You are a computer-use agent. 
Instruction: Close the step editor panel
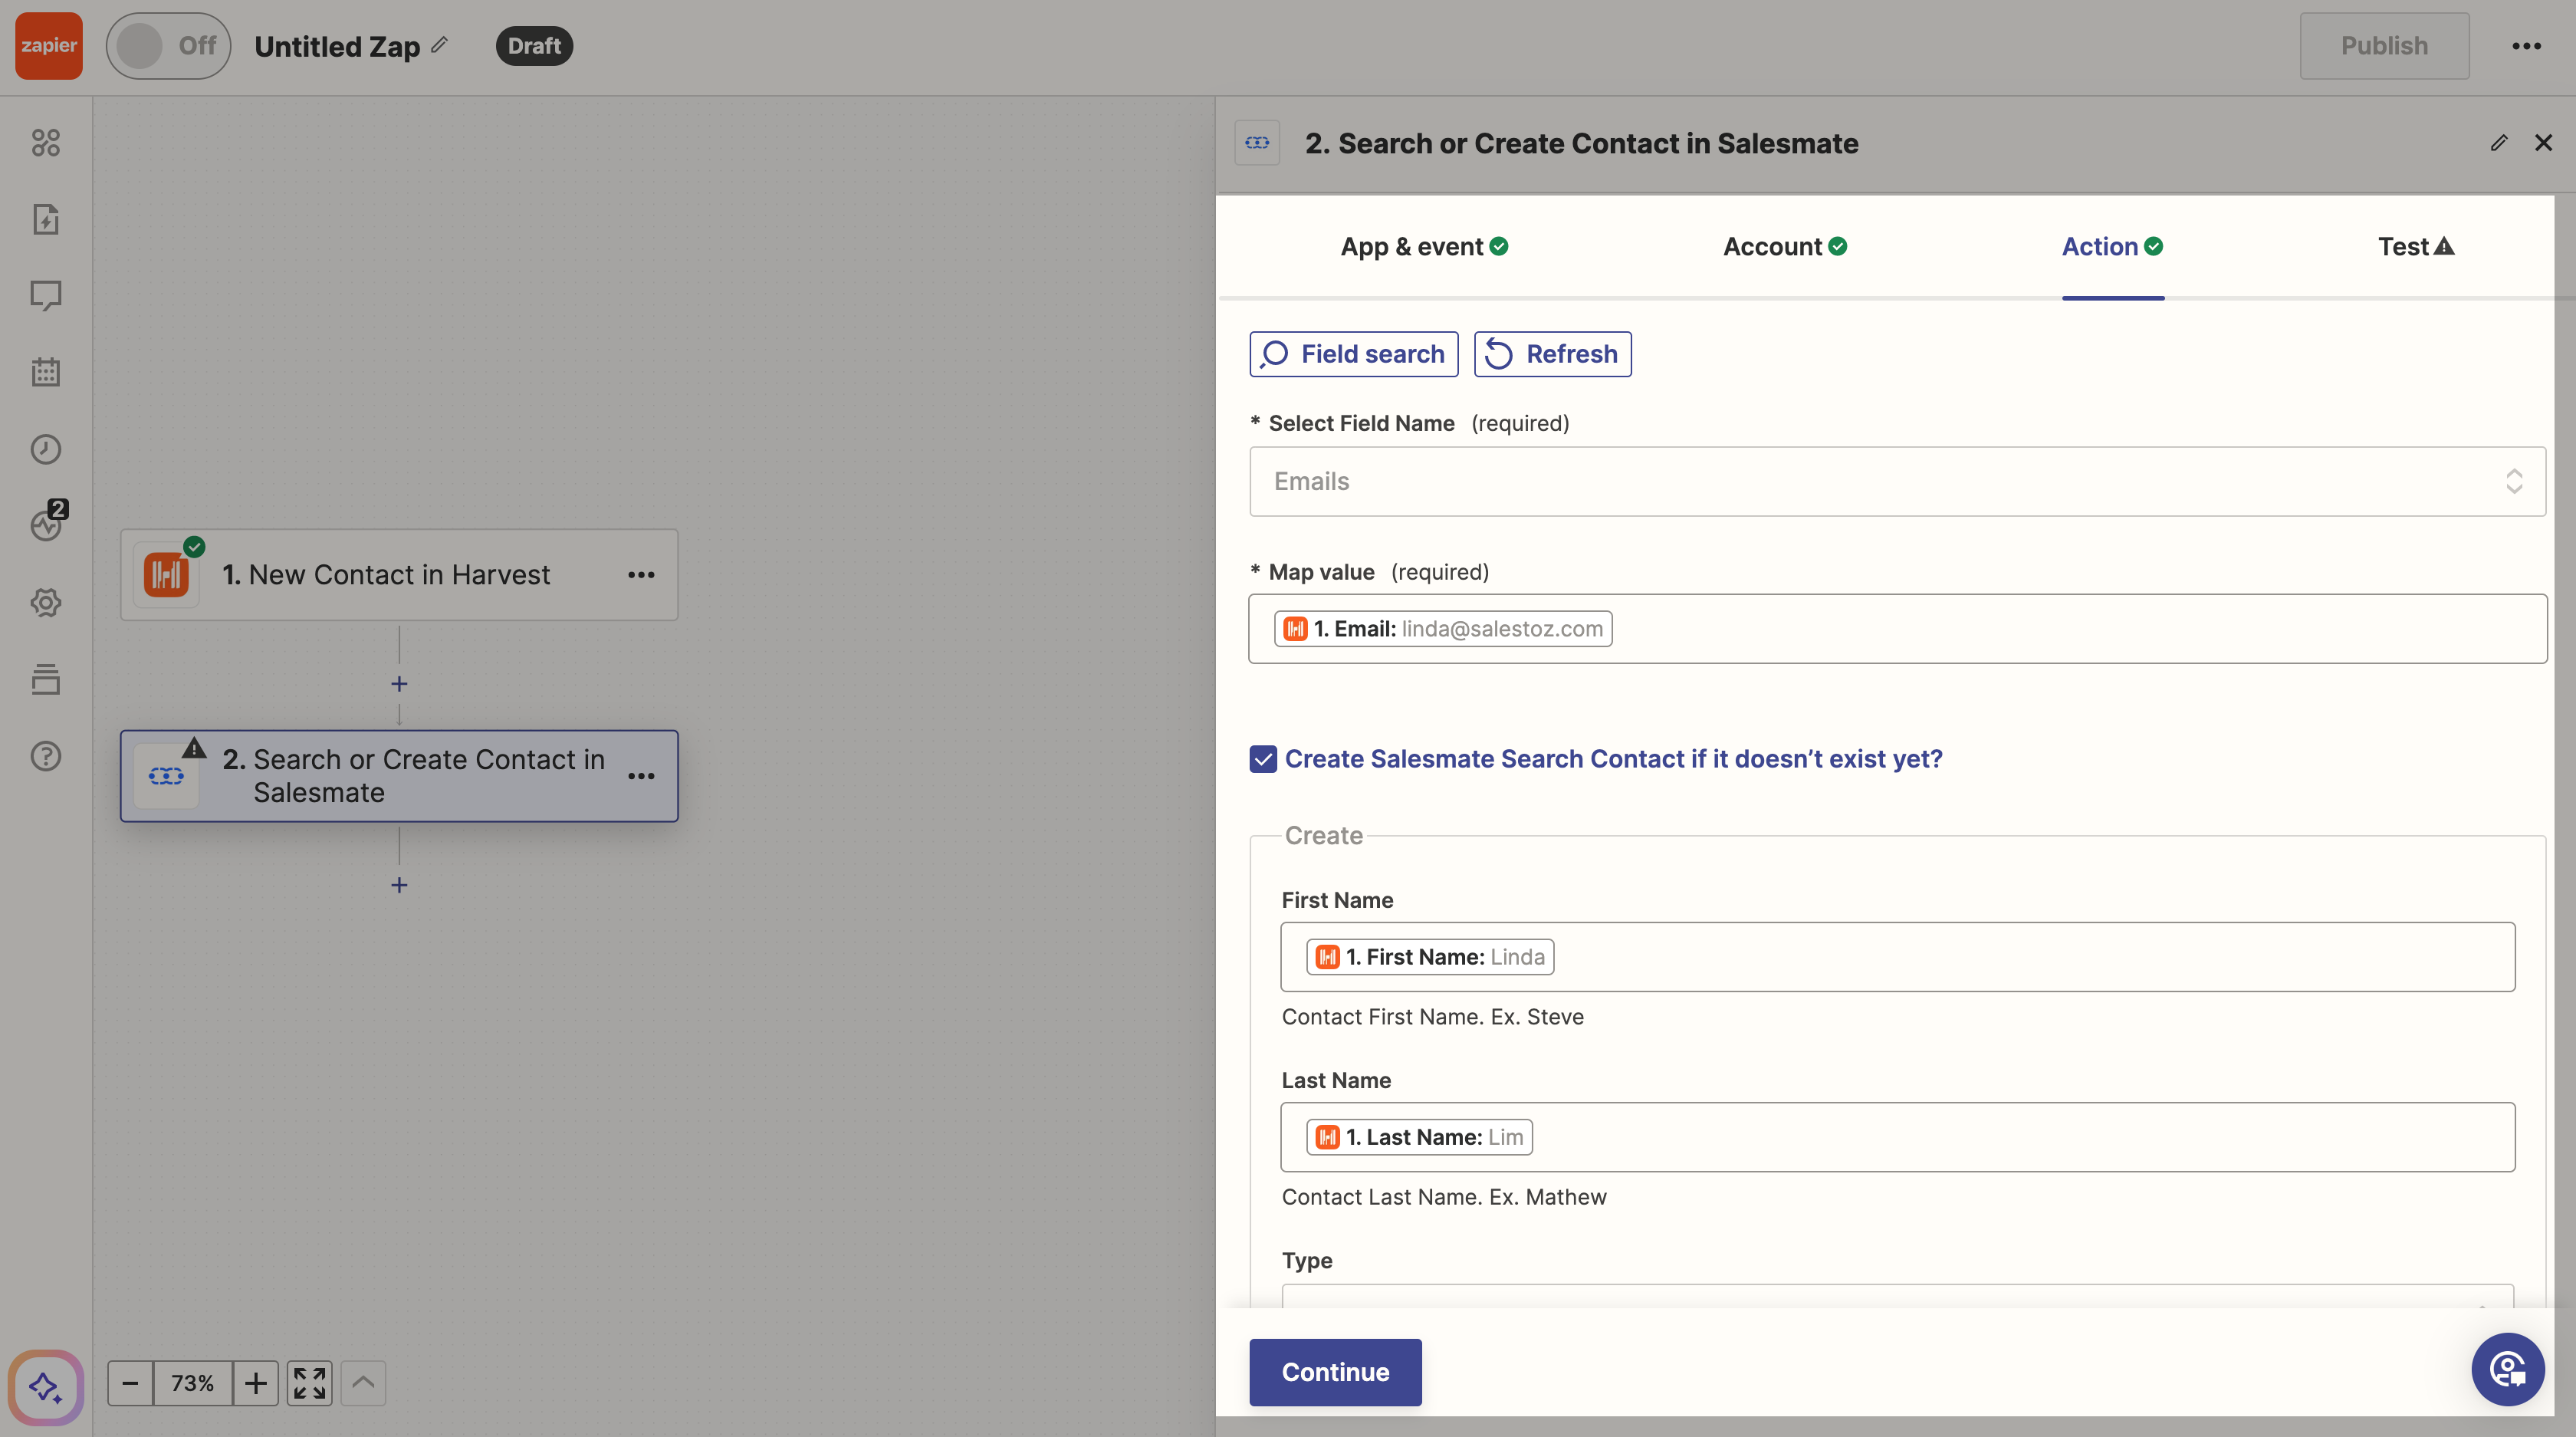tap(2543, 143)
